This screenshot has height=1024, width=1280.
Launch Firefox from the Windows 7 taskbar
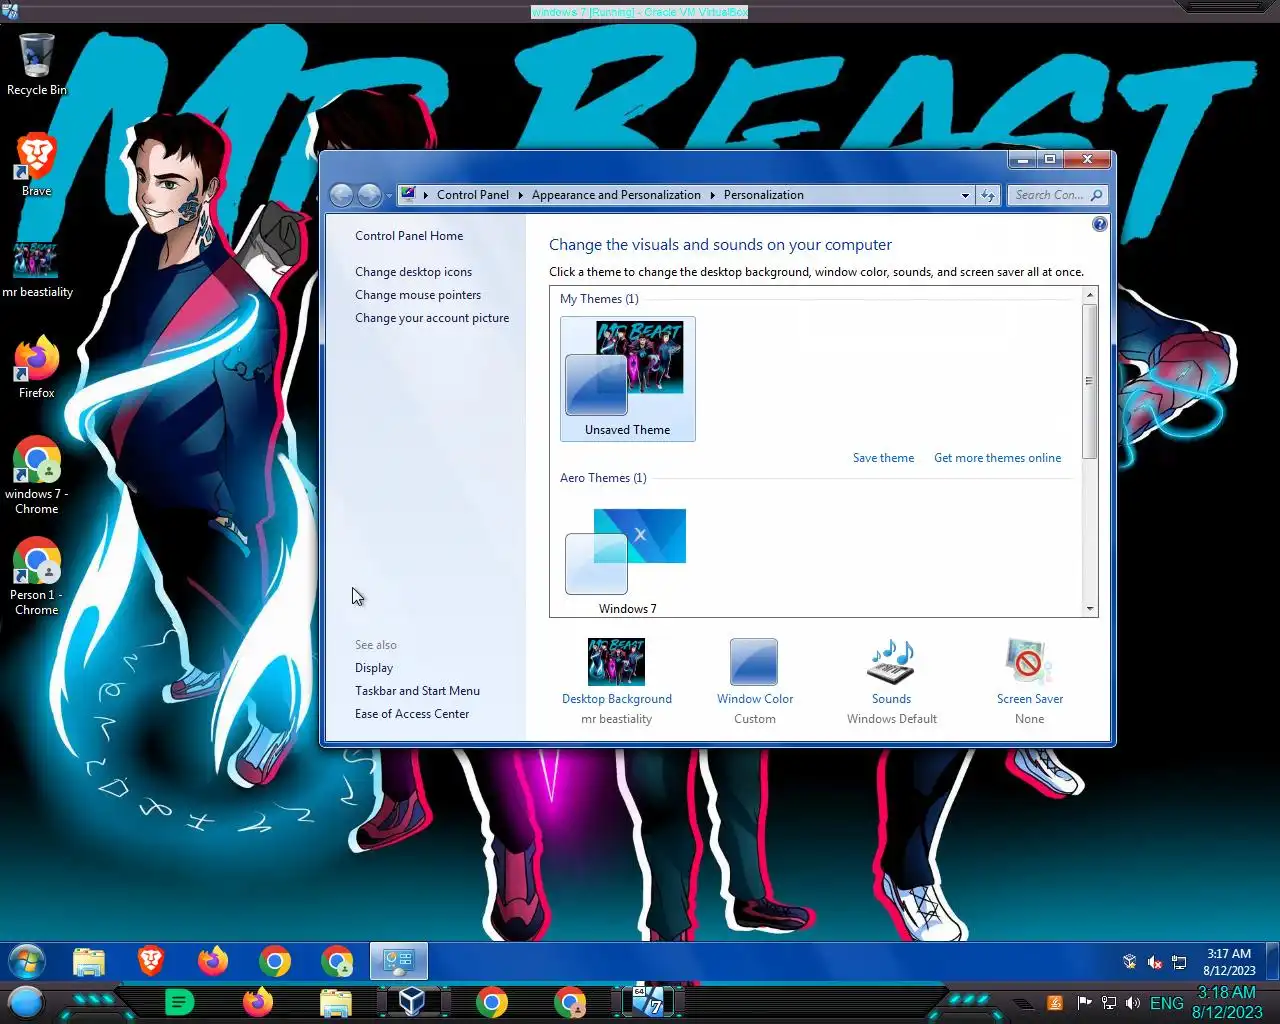point(213,962)
